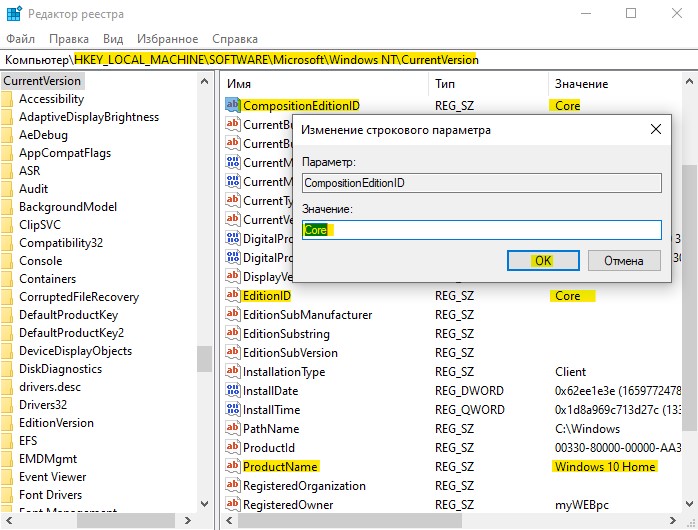
Task: Select the CurrentVersion tree node
Action: click(x=42, y=81)
